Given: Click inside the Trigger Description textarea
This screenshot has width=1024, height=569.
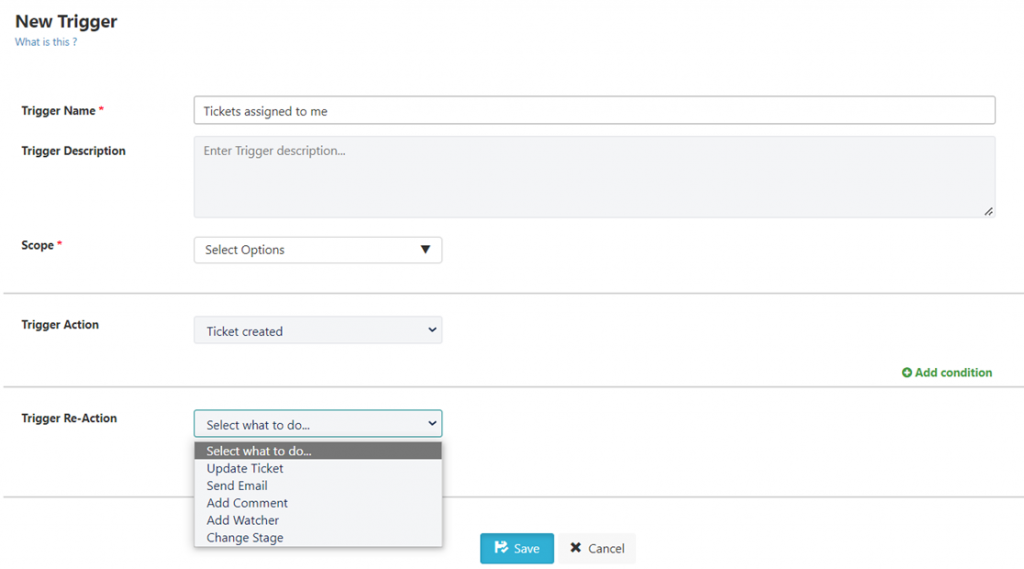Looking at the screenshot, I should (x=594, y=177).
